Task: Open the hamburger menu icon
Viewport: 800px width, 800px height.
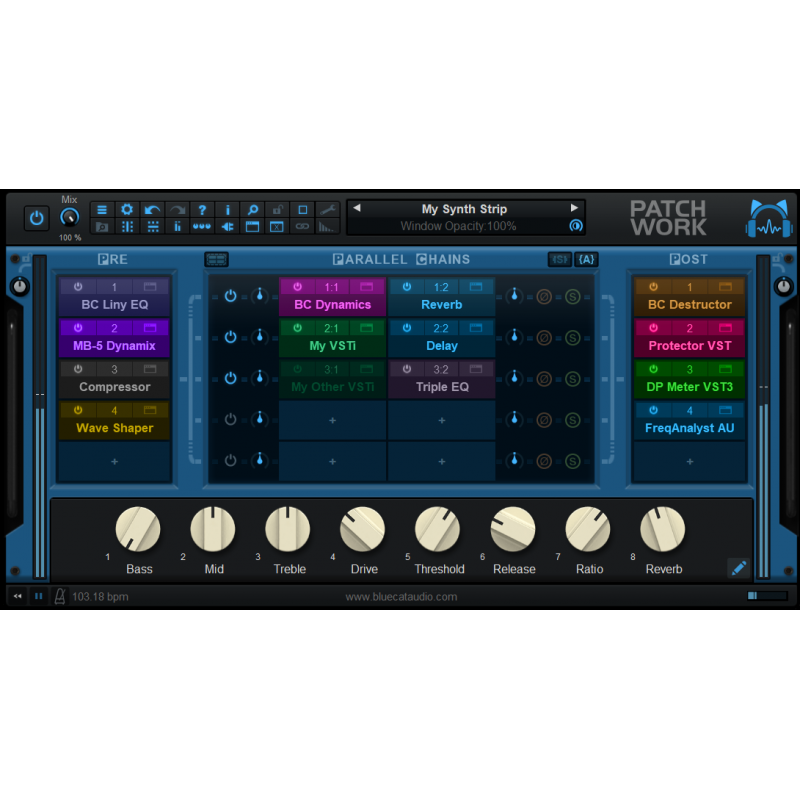Action: point(102,209)
